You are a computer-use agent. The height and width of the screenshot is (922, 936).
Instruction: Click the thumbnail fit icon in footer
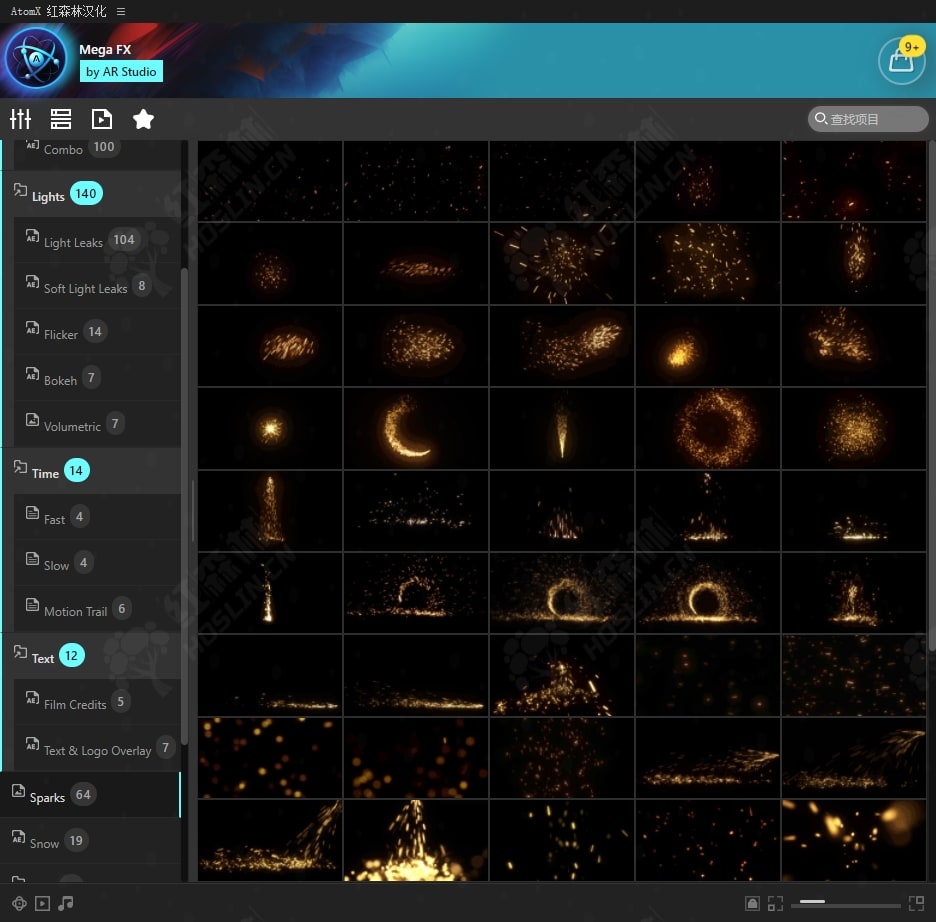point(752,904)
